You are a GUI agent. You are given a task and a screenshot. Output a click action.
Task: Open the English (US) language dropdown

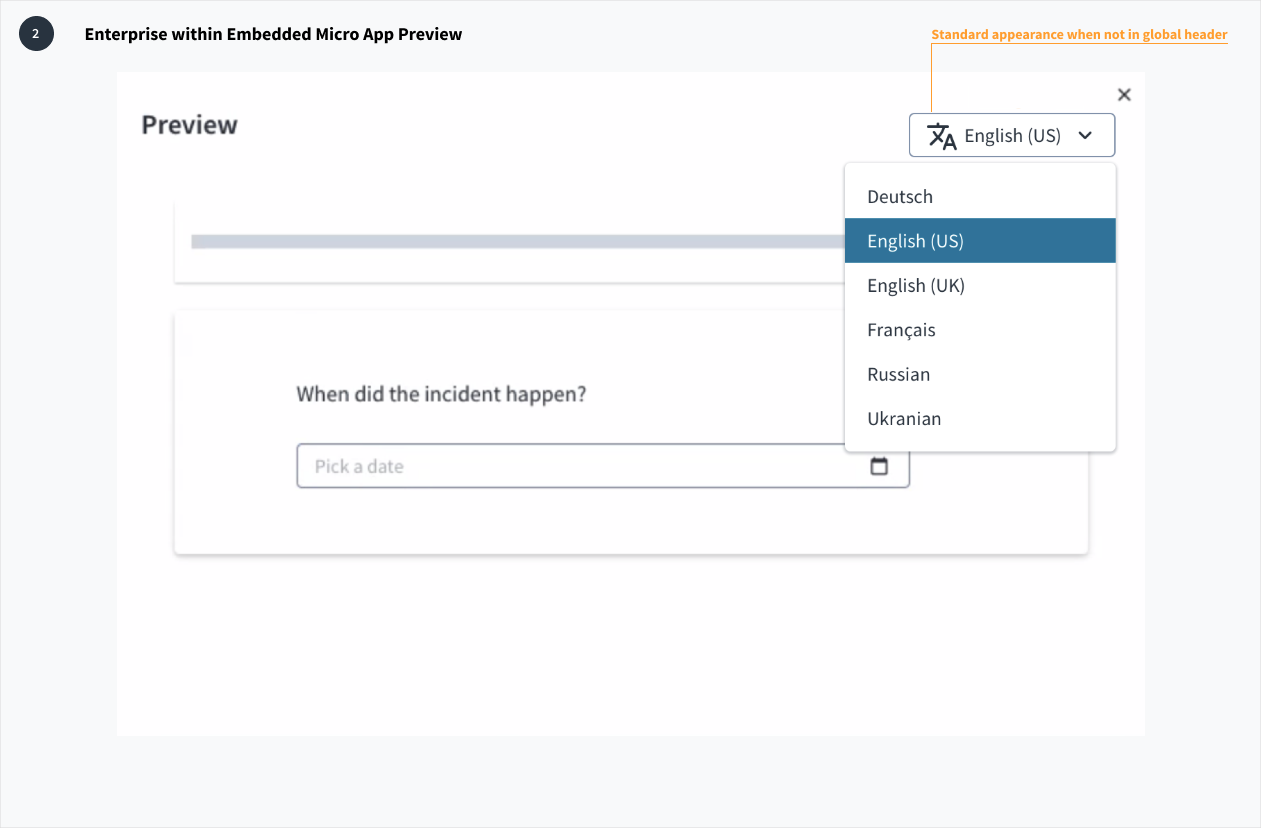pyautogui.click(x=1011, y=135)
